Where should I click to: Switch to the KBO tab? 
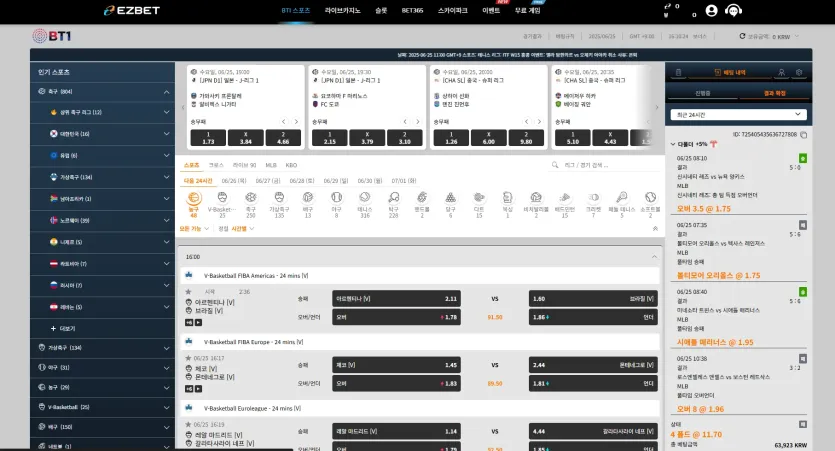(x=291, y=165)
